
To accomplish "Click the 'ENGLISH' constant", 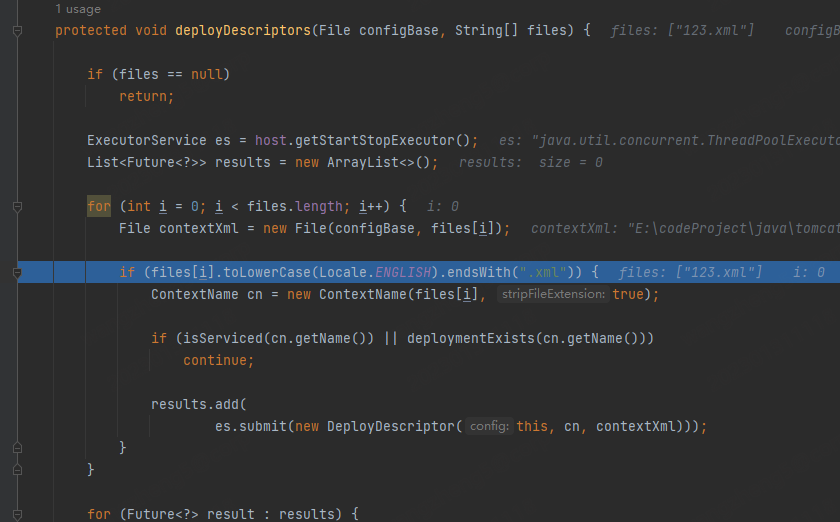I will pos(403,272).
